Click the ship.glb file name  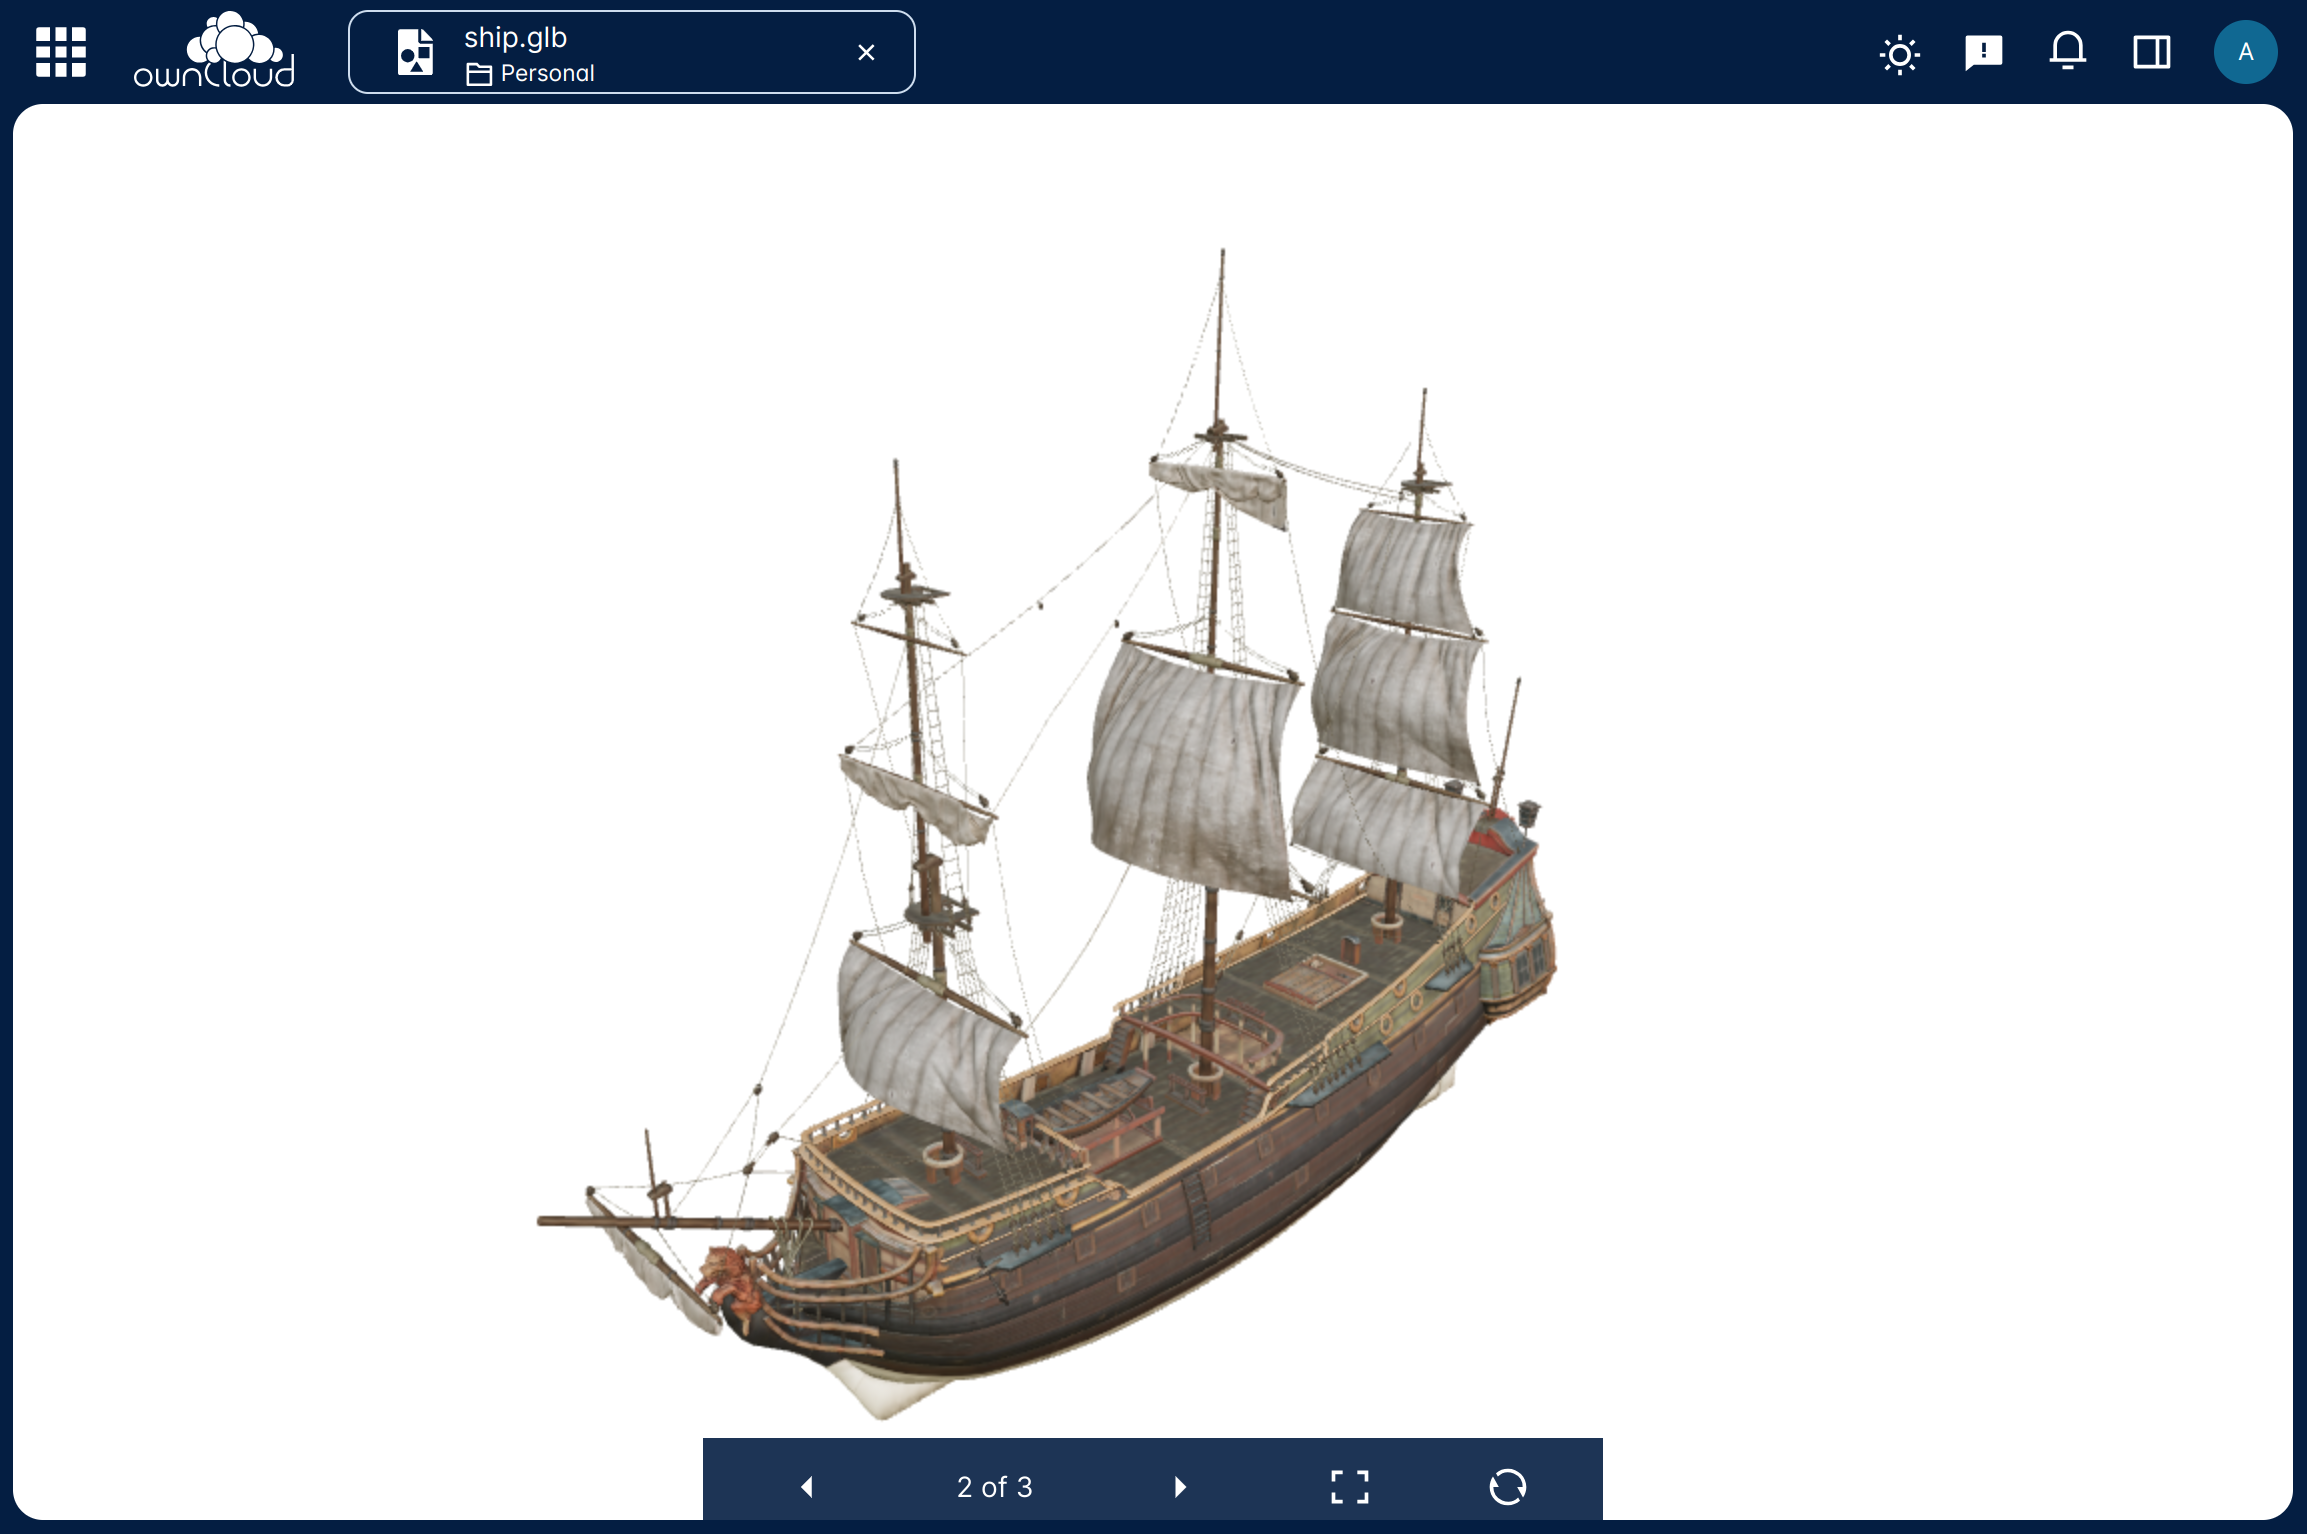click(x=515, y=37)
